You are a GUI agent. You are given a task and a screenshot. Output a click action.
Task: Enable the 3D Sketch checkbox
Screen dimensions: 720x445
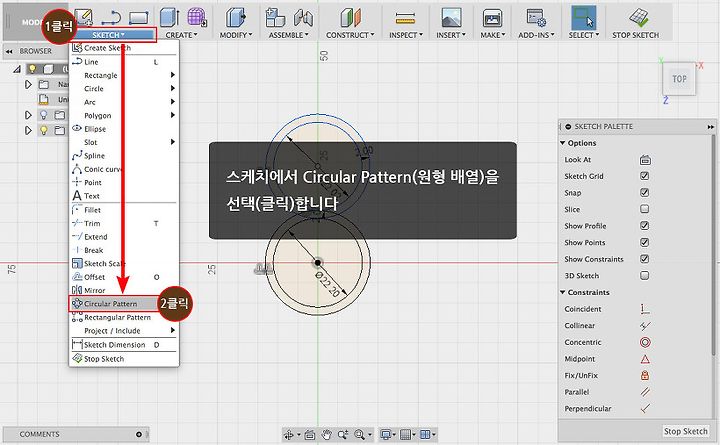[x=645, y=276]
